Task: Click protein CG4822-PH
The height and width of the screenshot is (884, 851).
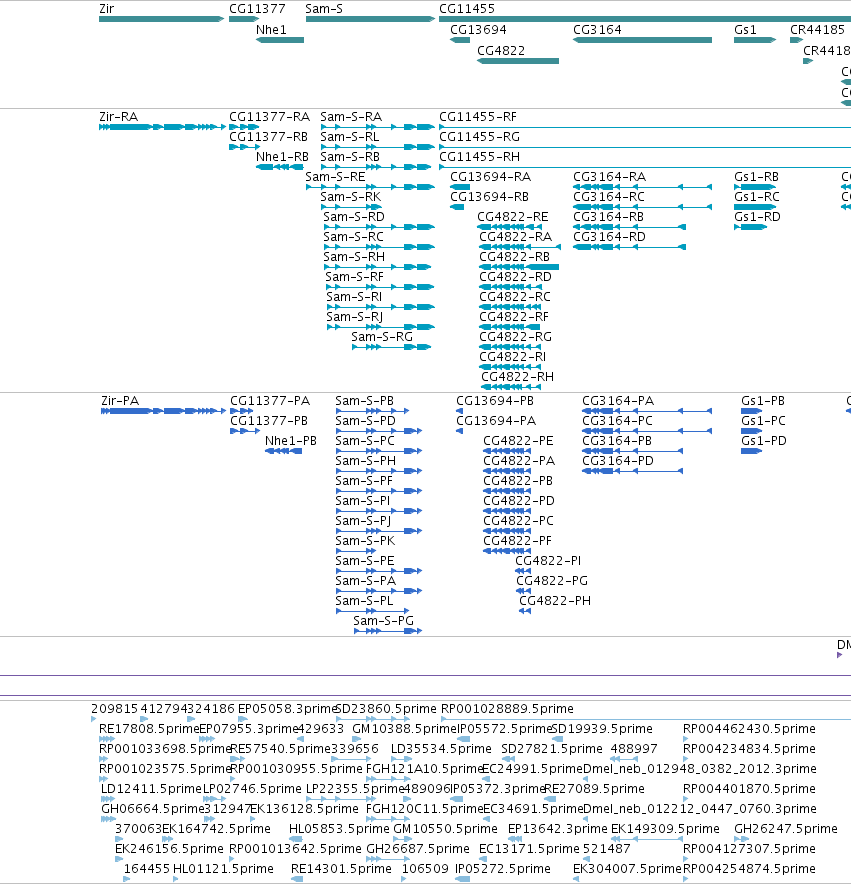Action: [525, 611]
